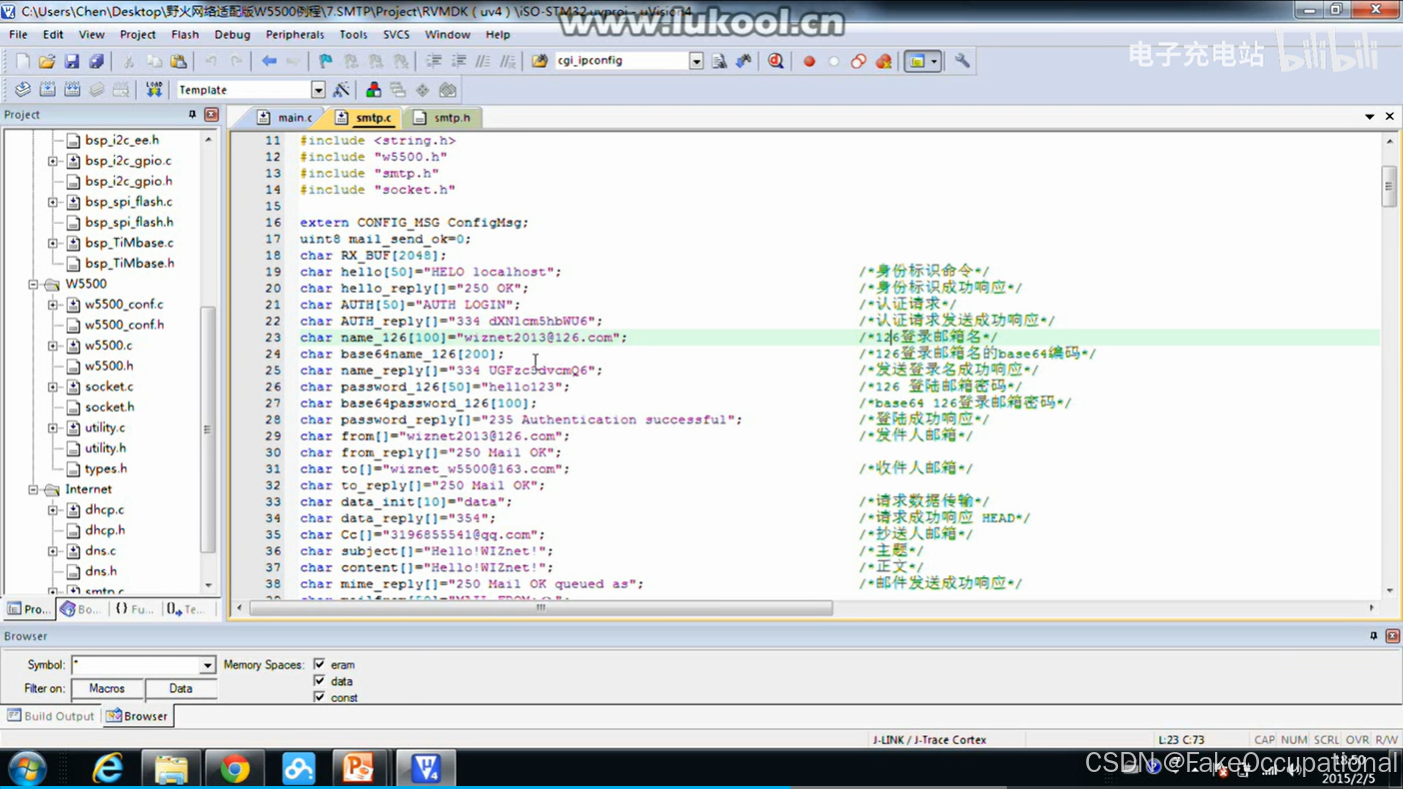
Task: Toggle the eram memory space checkbox
Action: (x=319, y=664)
